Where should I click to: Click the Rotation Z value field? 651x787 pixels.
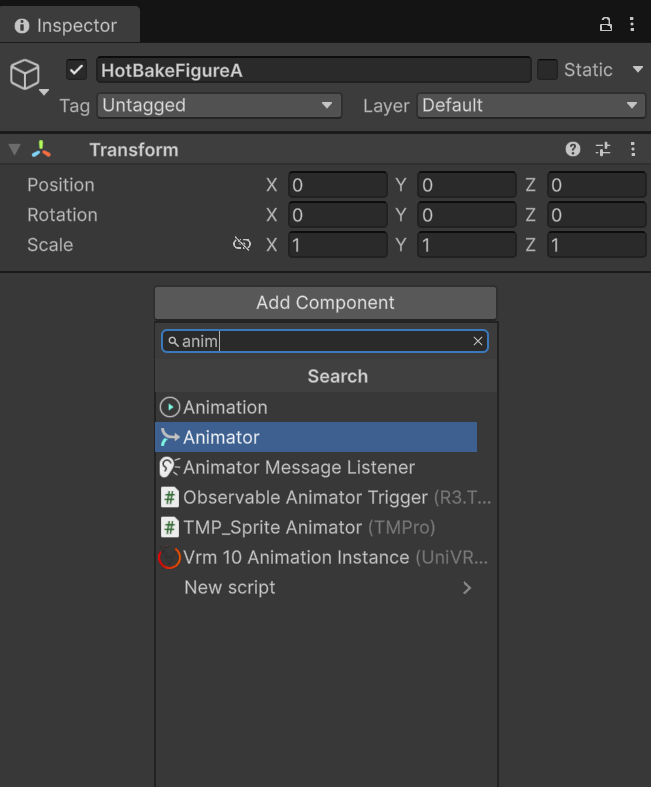597,215
